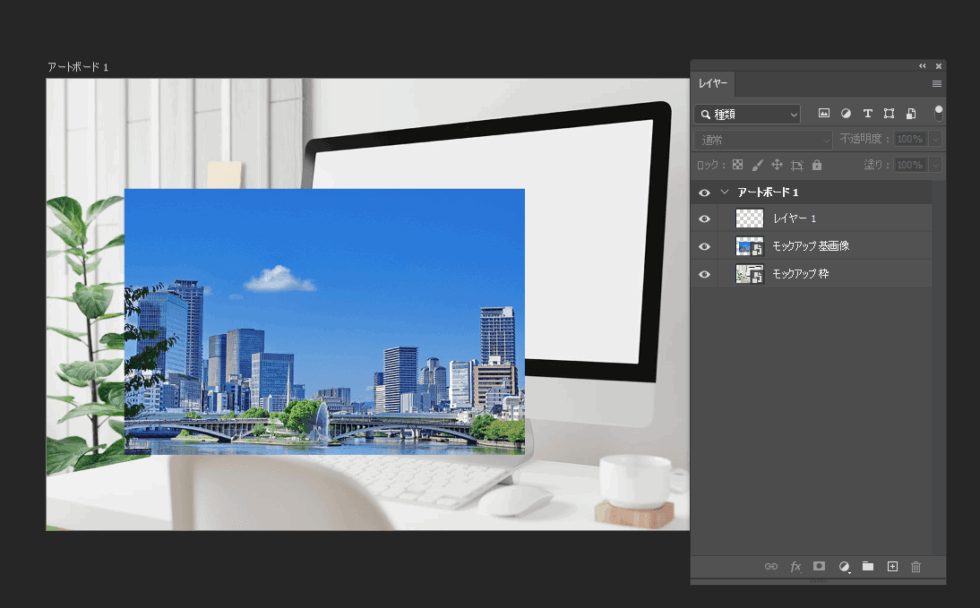Delete layer using the trash icon
This screenshot has width=980, height=608.
tap(916, 567)
